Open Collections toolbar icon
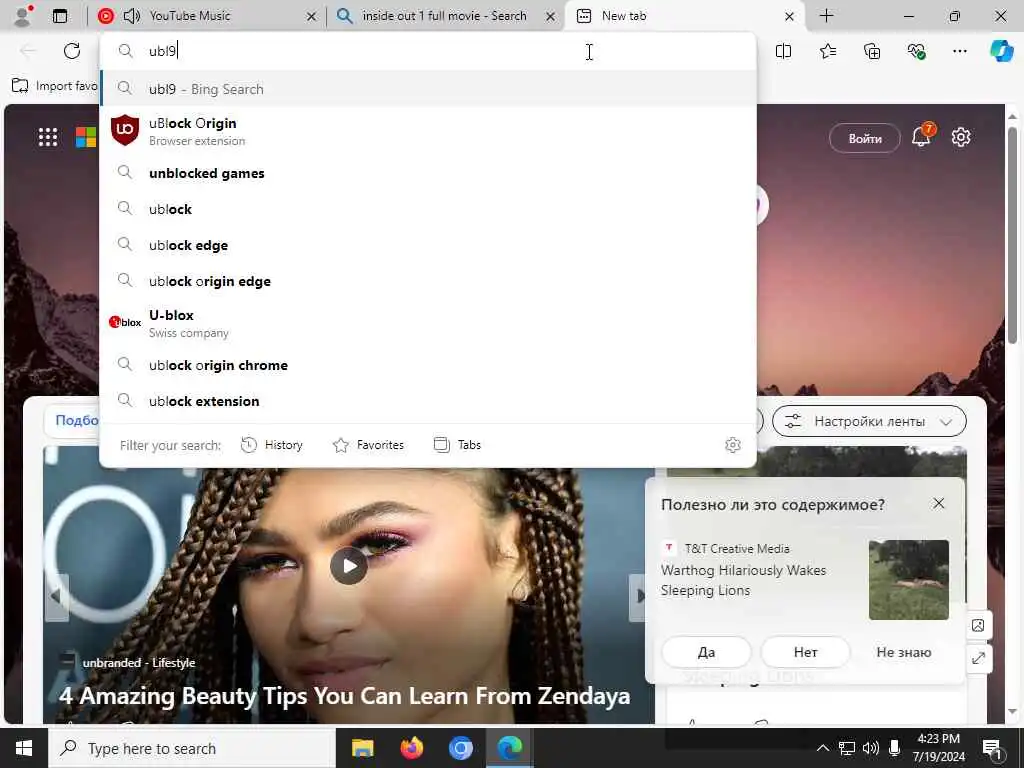The height and width of the screenshot is (768, 1024). click(x=872, y=51)
